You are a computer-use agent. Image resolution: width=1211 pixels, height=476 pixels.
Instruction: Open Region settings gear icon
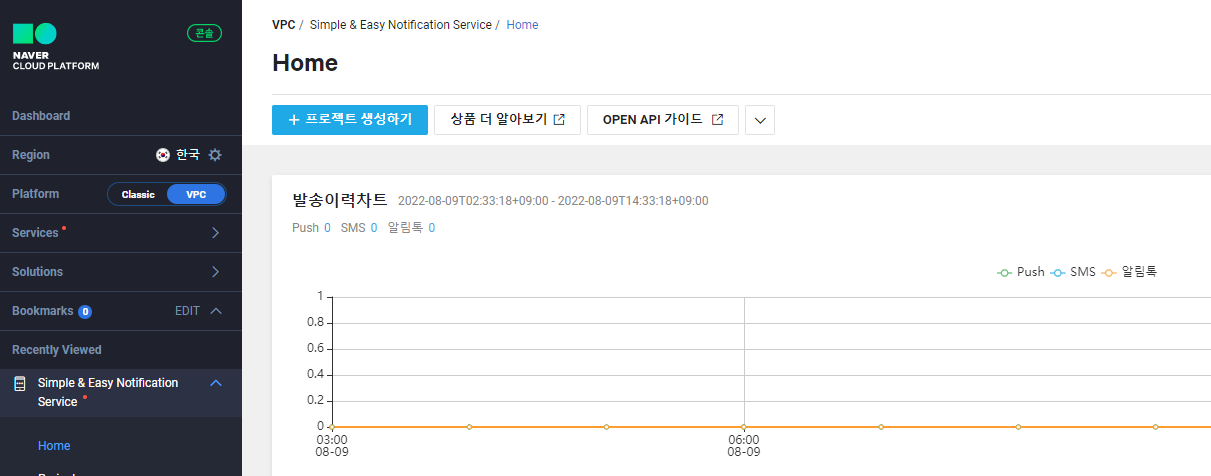(215, 155)
